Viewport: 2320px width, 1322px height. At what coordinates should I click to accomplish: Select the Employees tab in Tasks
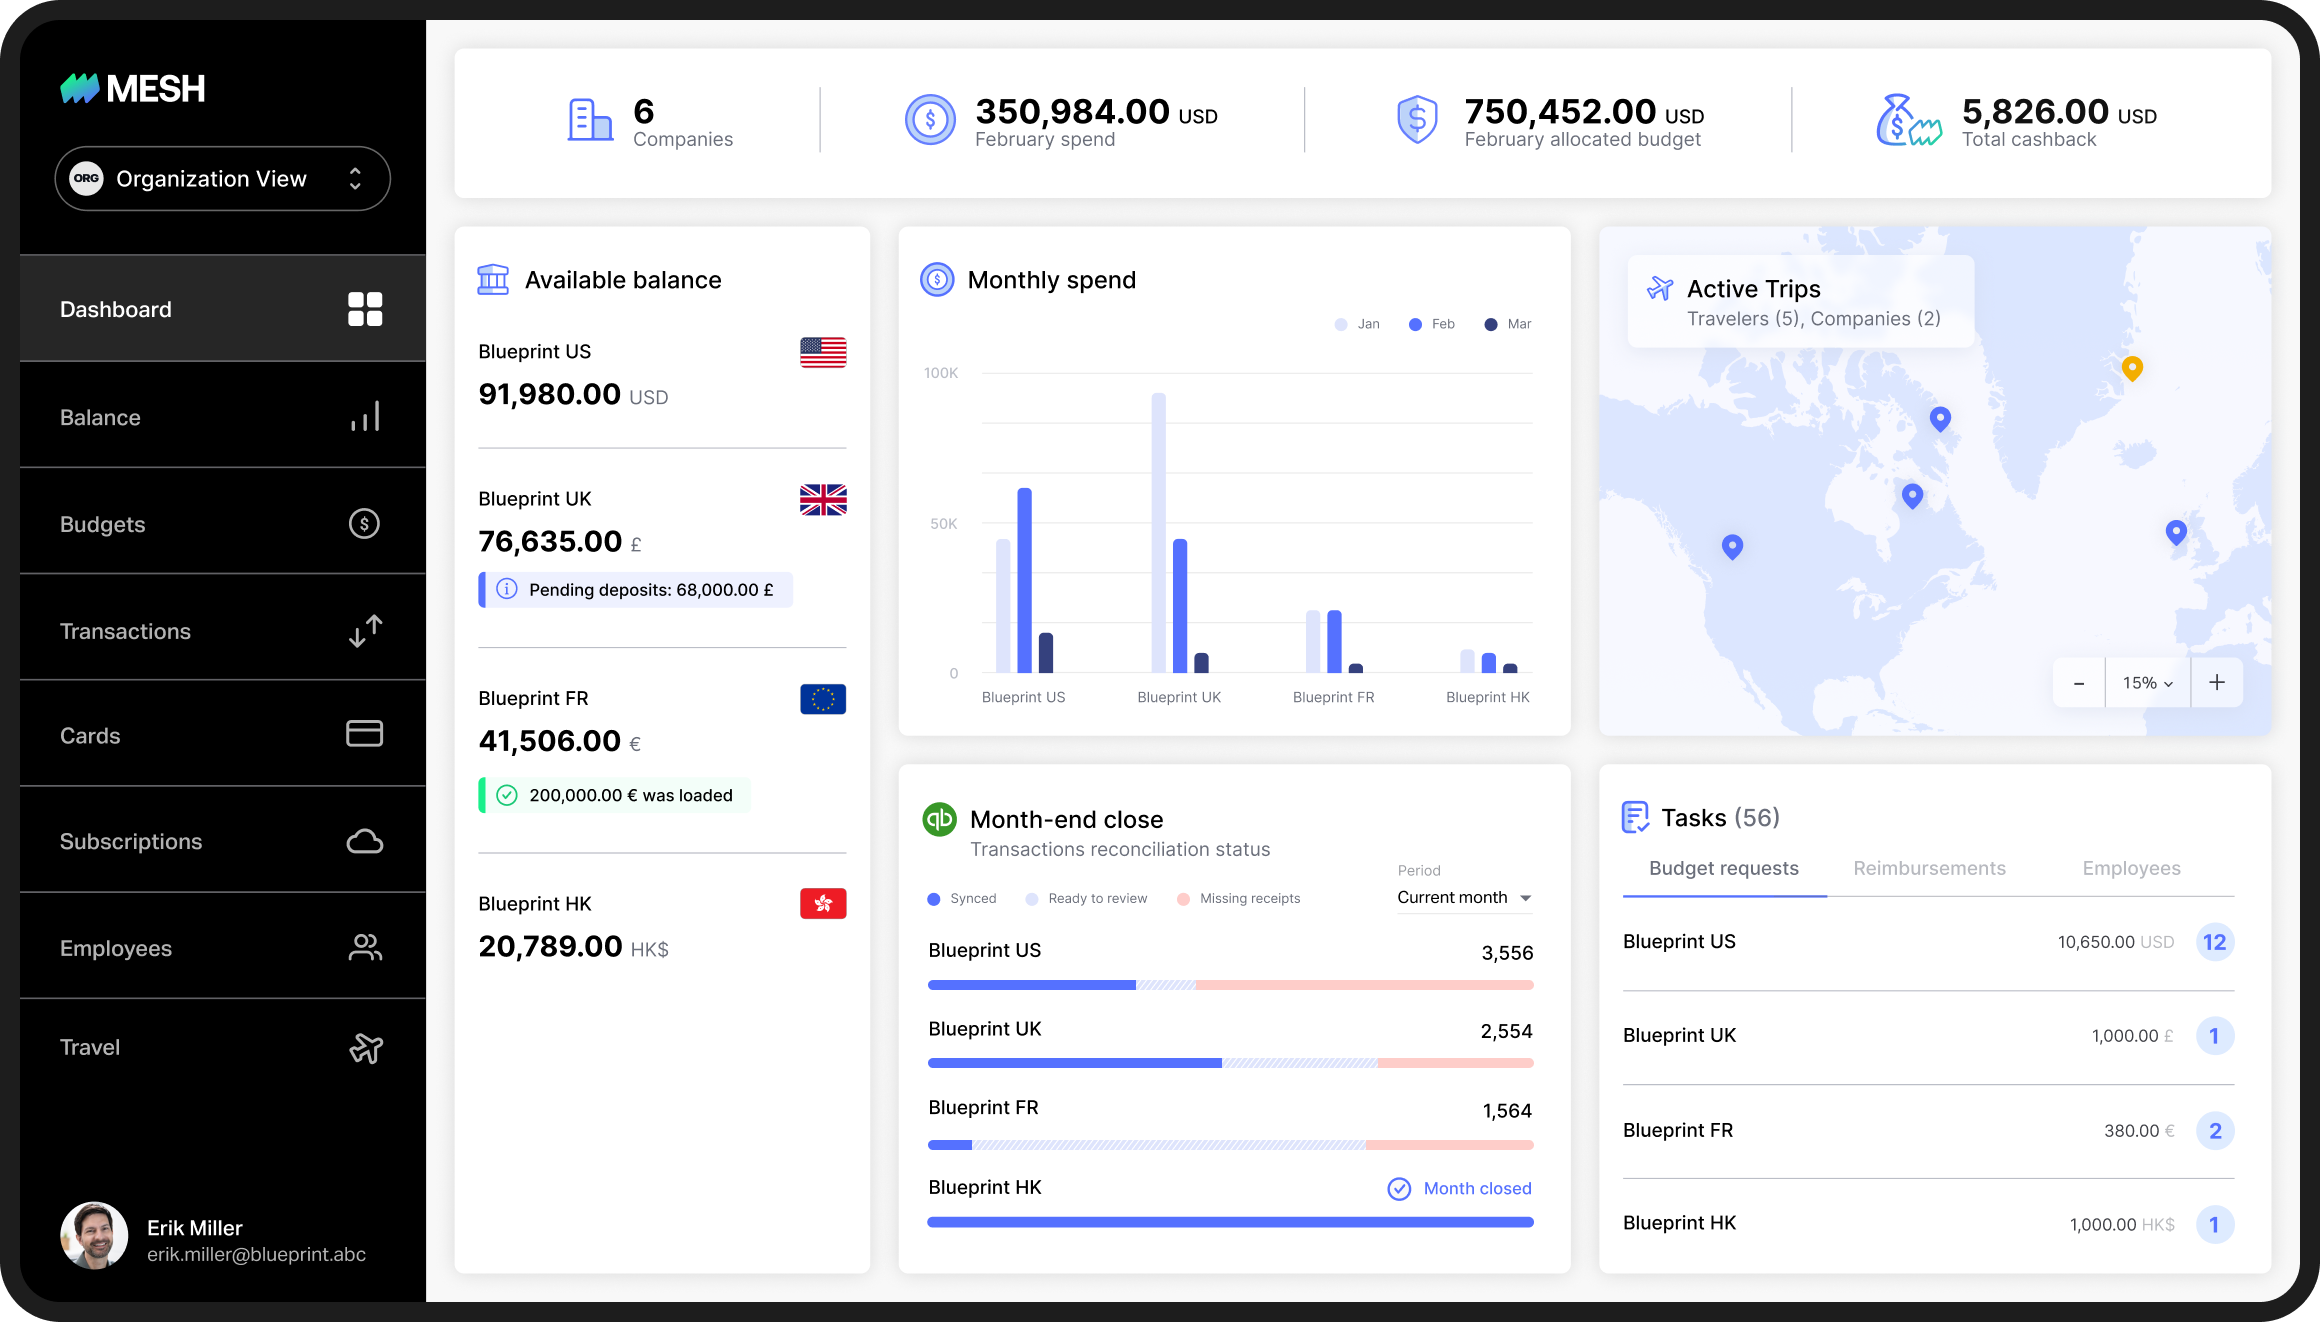pos(2130,868)
